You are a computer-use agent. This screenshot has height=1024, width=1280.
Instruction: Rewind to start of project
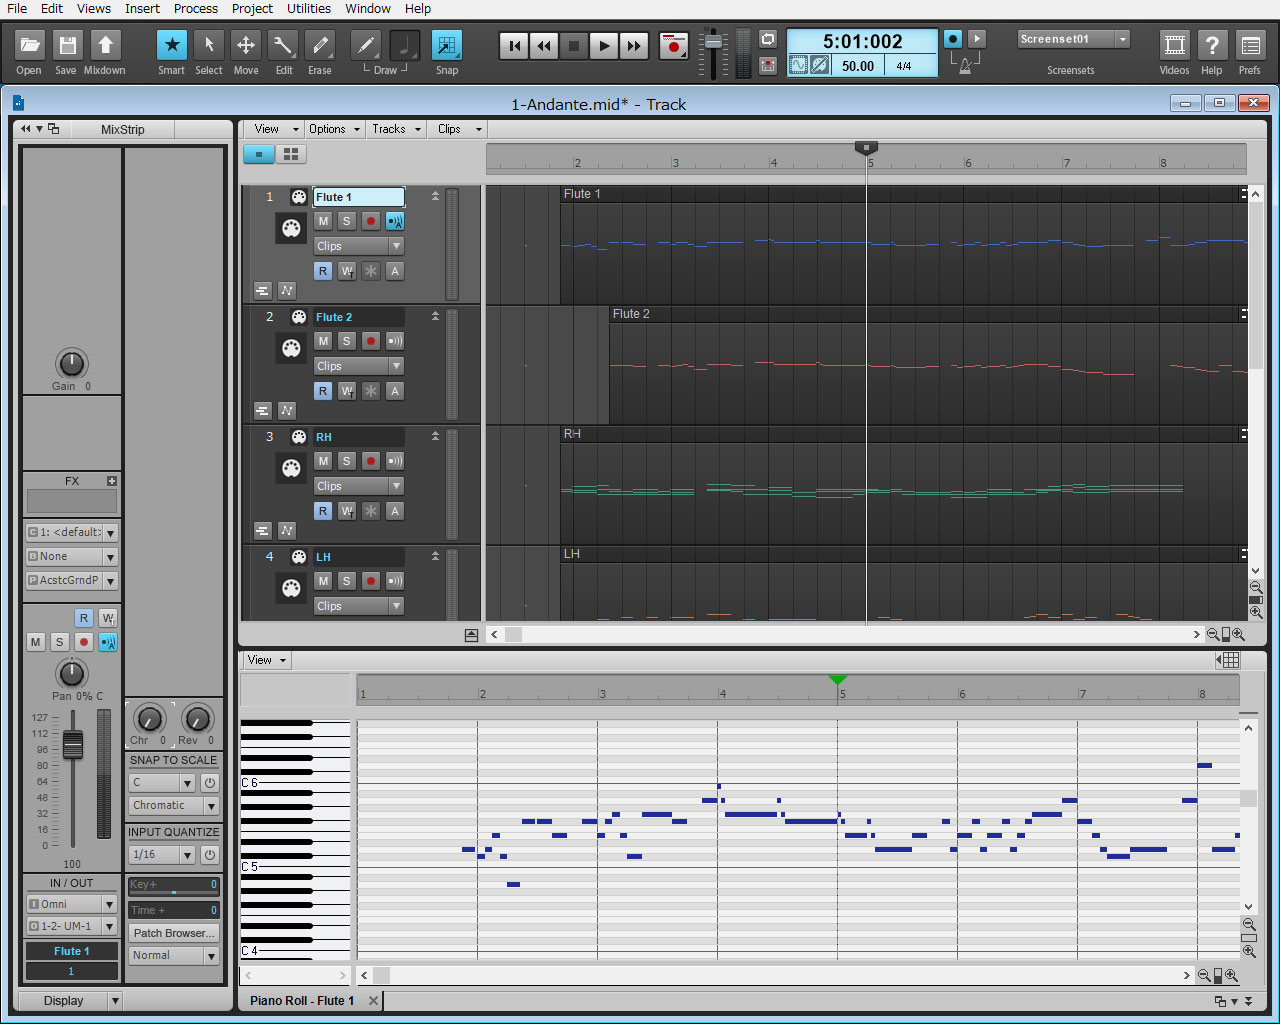[x=514, y=46]
